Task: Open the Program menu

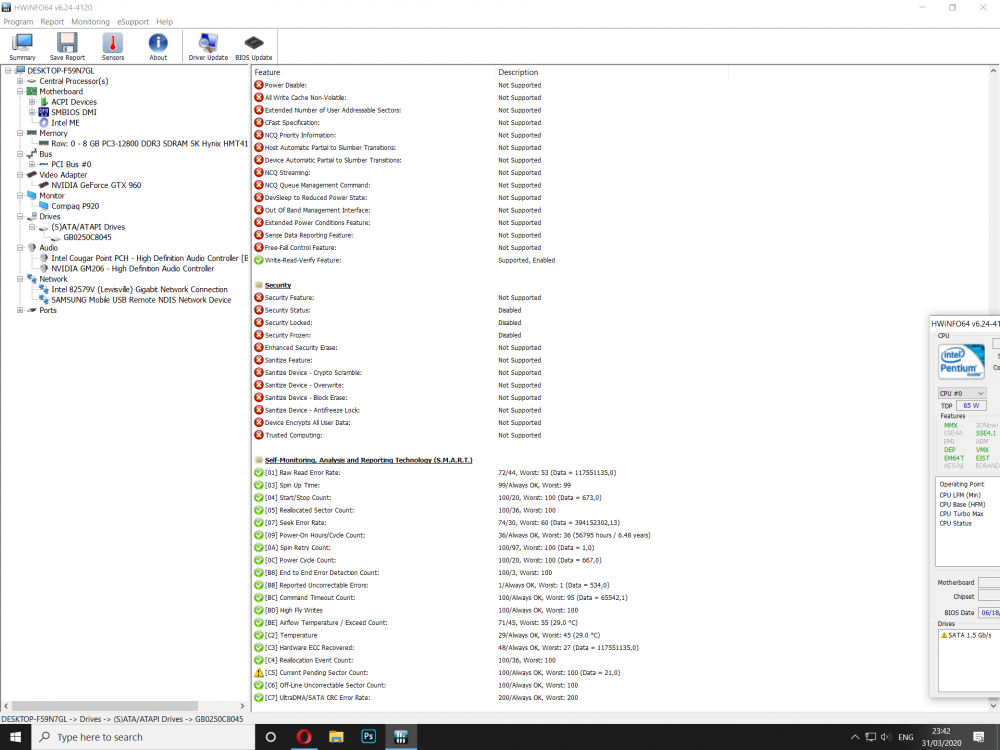Action: click(18, 22)
